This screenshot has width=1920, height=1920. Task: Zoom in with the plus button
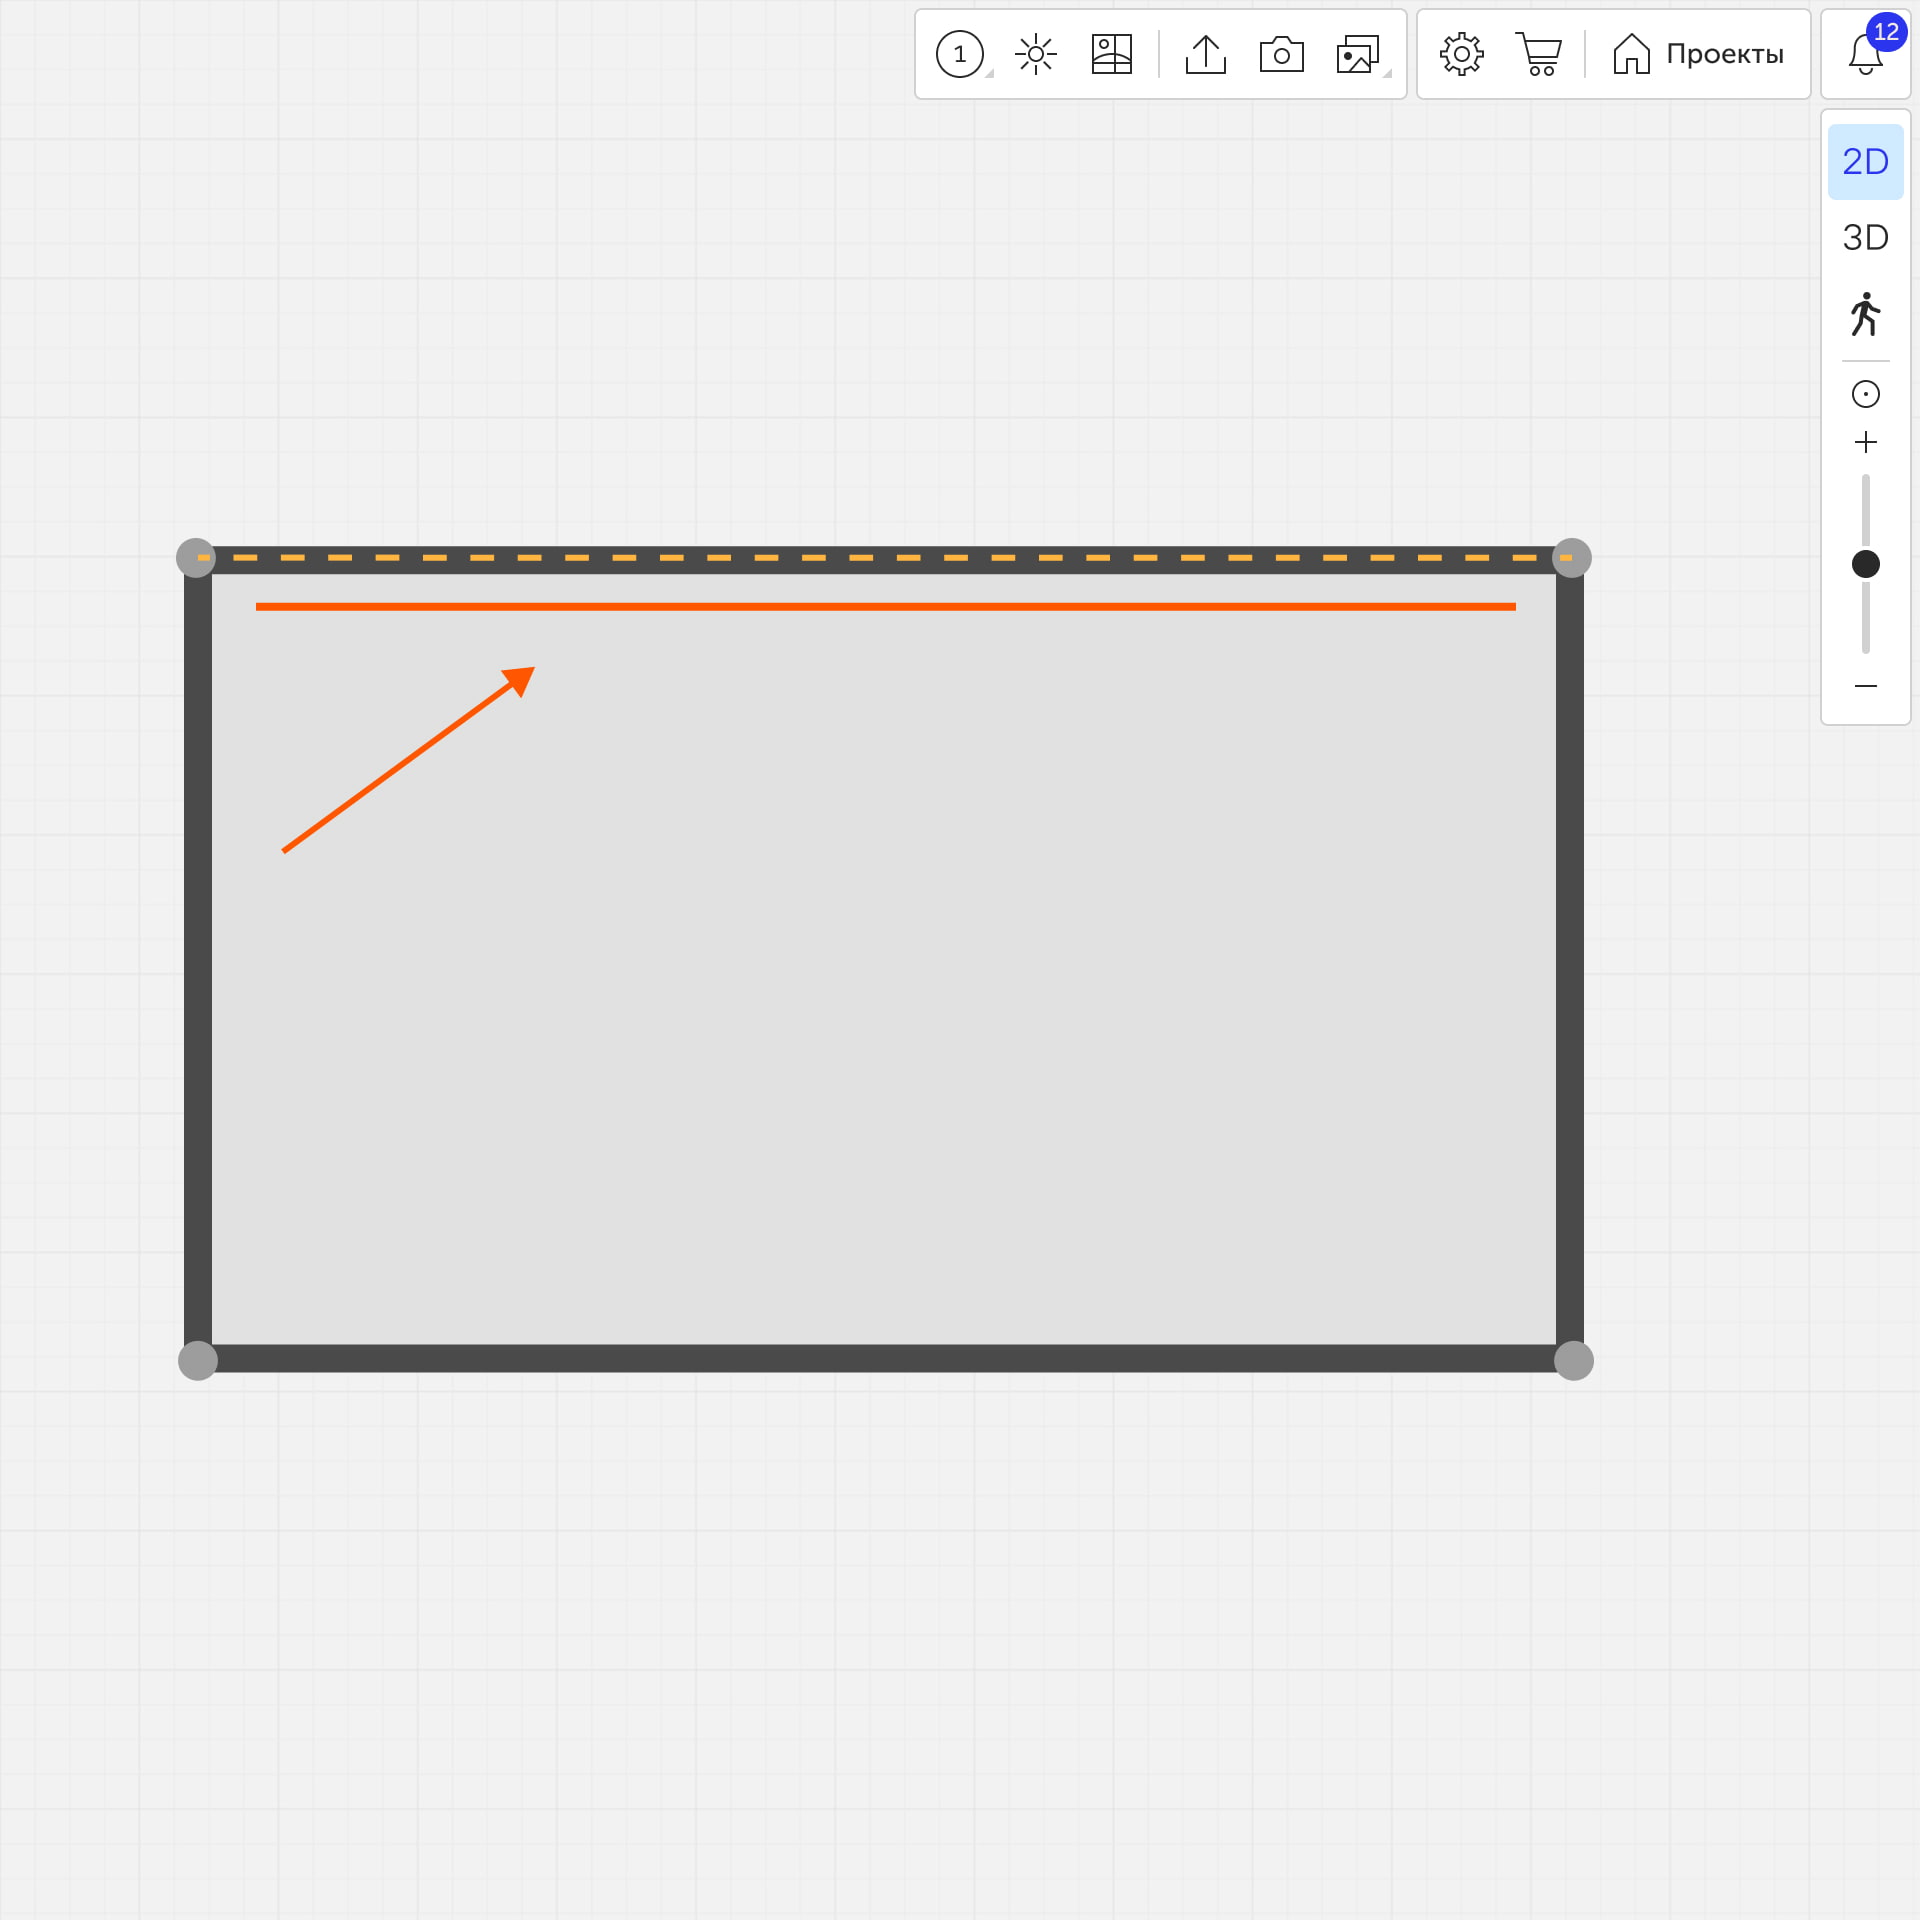pyautogui.click(x=1865, y=442)
